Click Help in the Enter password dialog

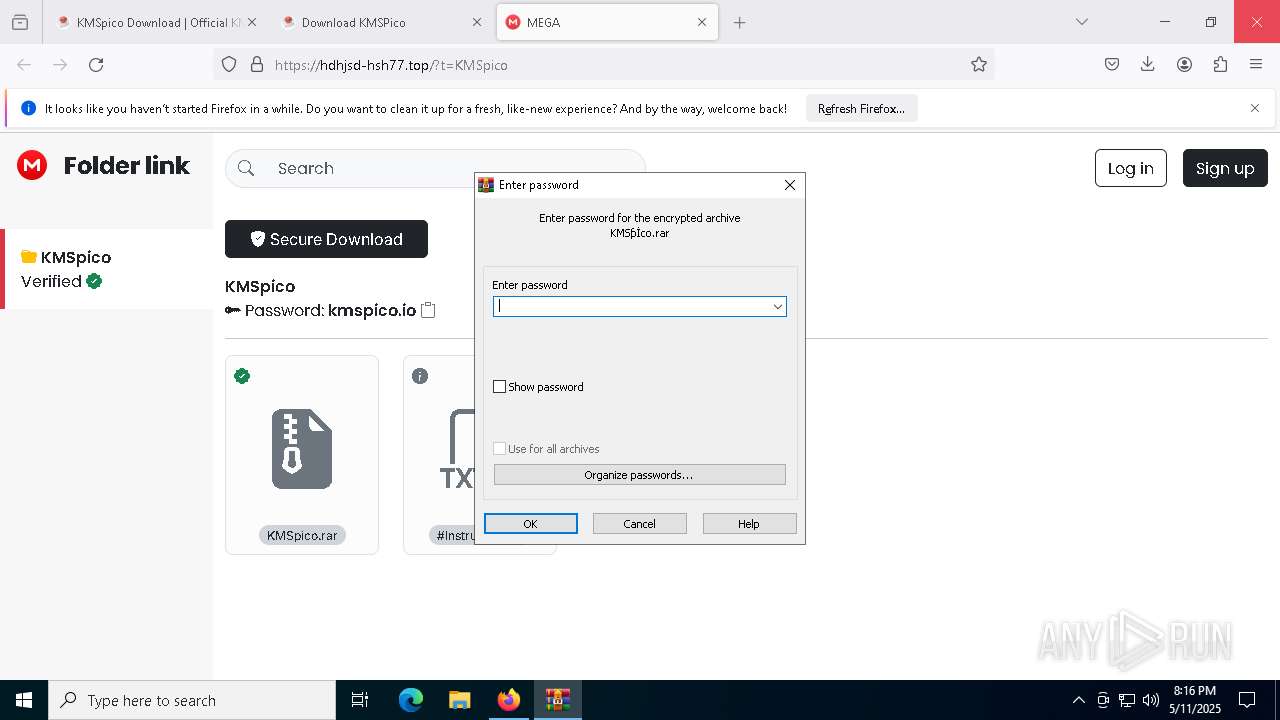click(x=749, y=524)
